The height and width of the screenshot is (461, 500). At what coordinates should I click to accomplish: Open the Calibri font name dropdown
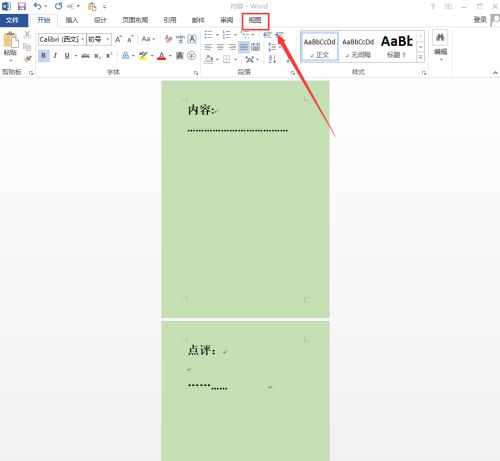(x=62, y=39)
